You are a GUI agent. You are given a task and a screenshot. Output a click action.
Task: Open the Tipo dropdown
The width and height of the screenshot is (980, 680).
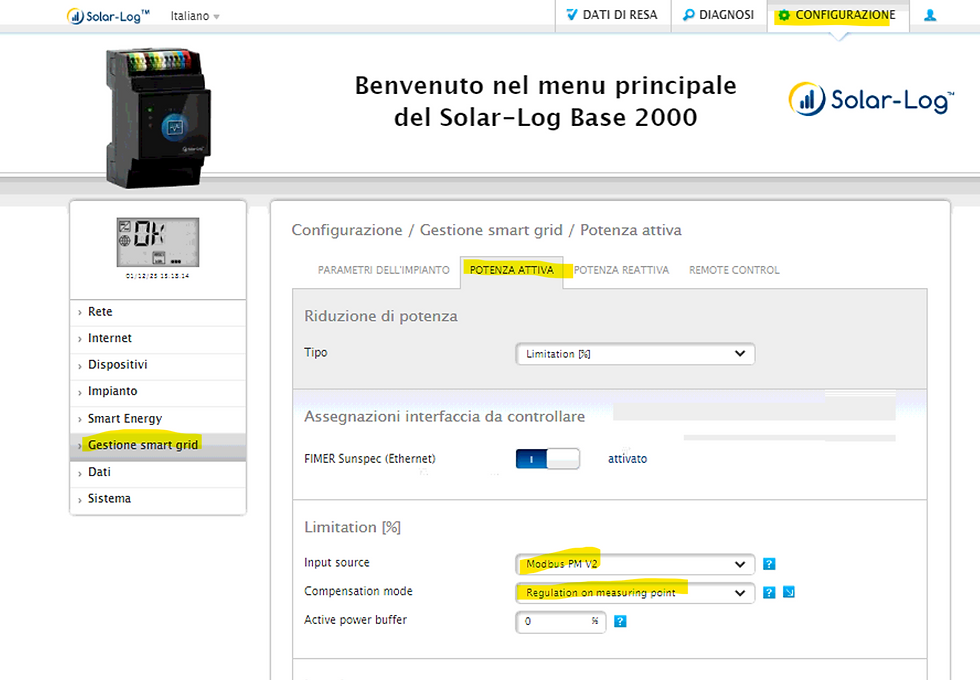click(x=635, y=354)
